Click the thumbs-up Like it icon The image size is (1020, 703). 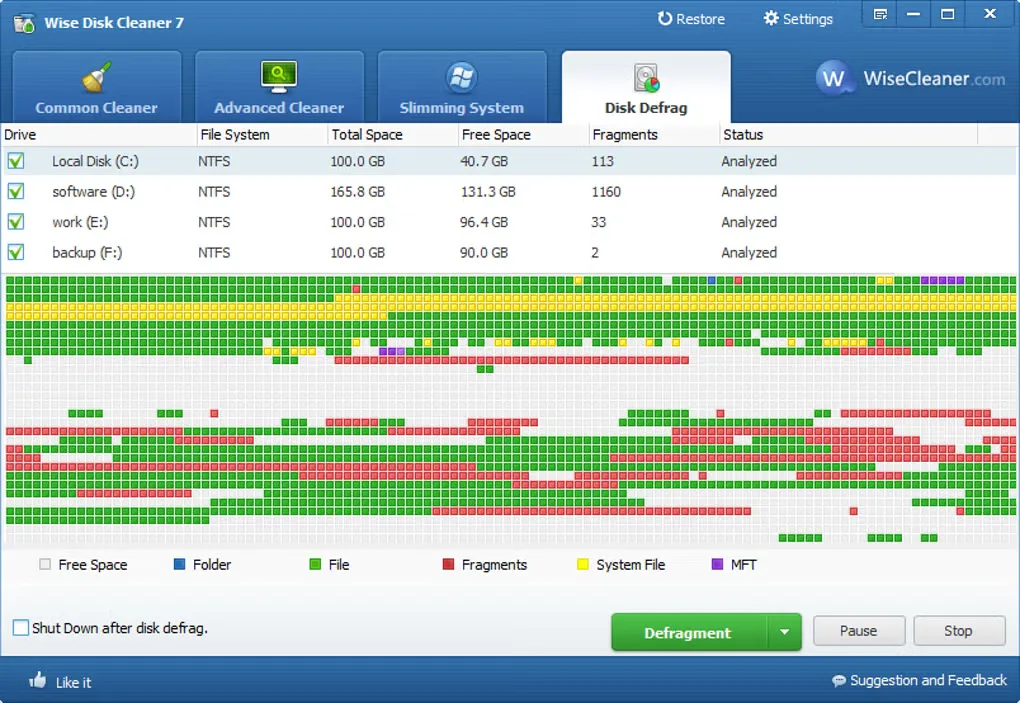[38, 680]
